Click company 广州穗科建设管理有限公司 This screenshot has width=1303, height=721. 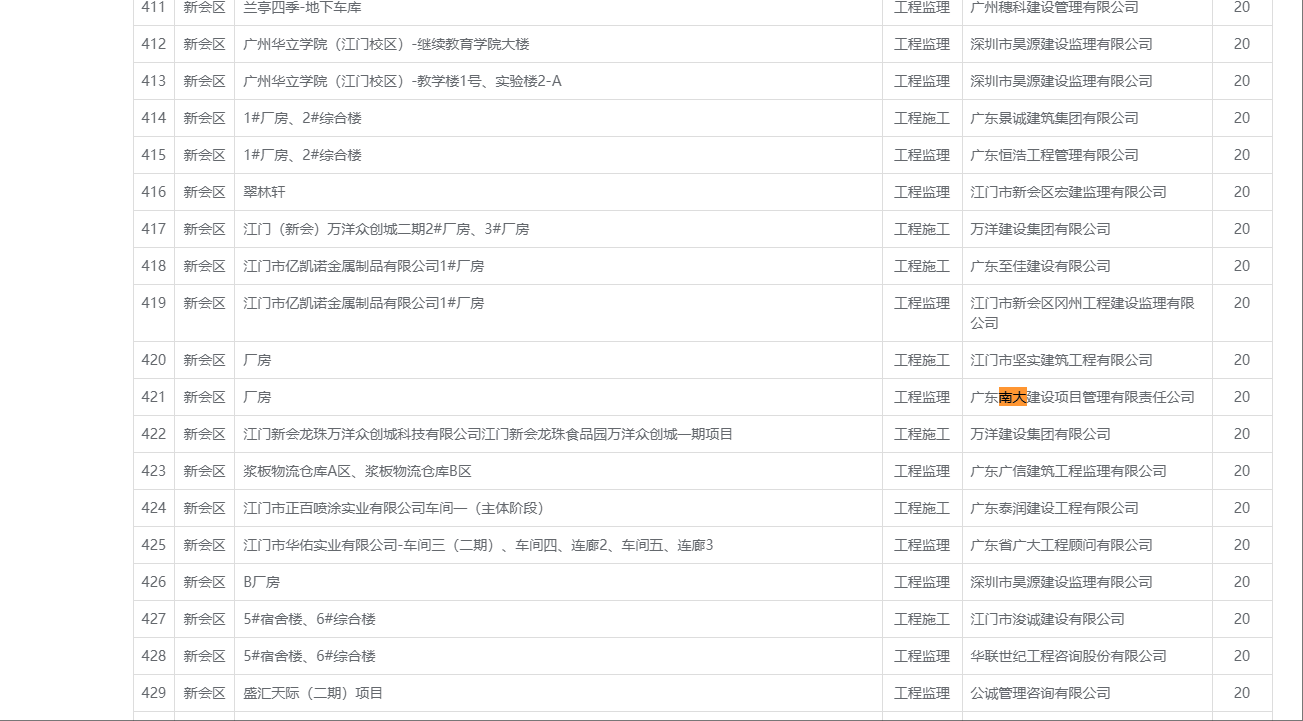1054,7
